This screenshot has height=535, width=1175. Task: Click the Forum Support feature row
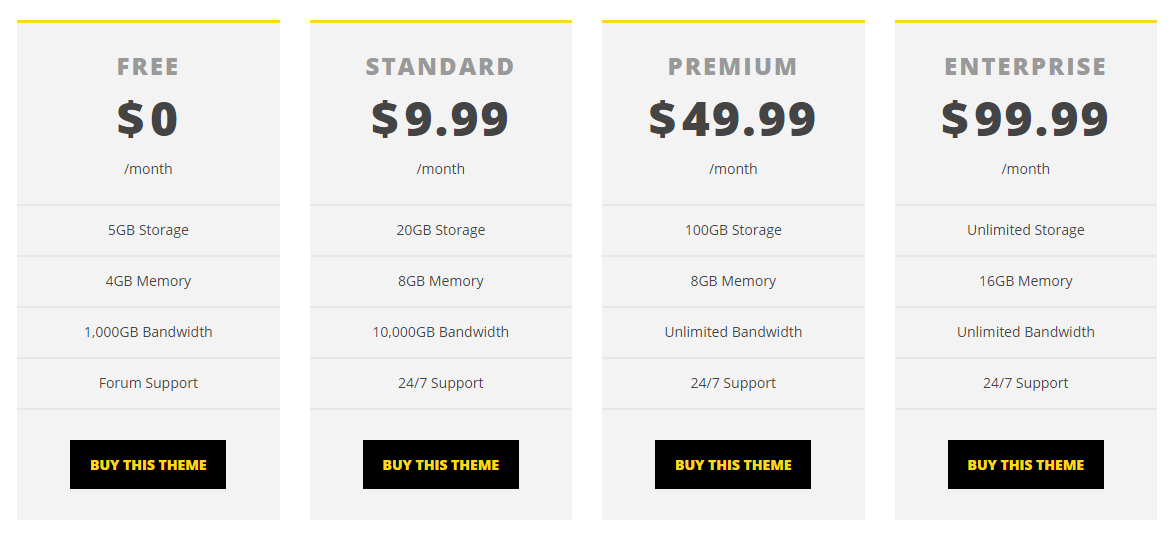point(148,383)
